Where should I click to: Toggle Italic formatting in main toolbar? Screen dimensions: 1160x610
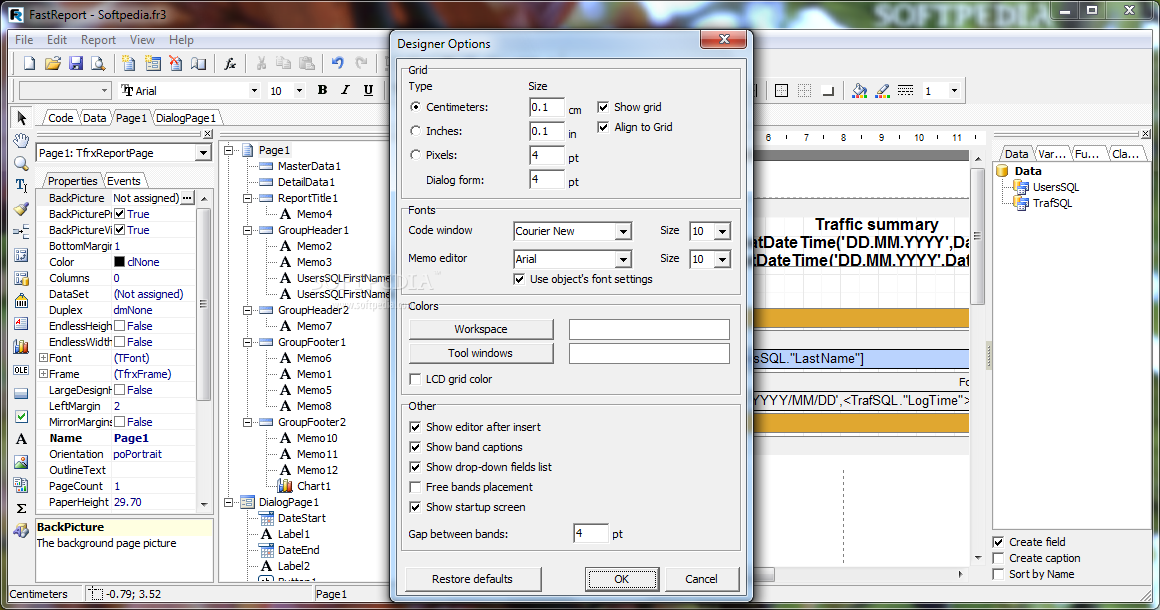[345, 90]
